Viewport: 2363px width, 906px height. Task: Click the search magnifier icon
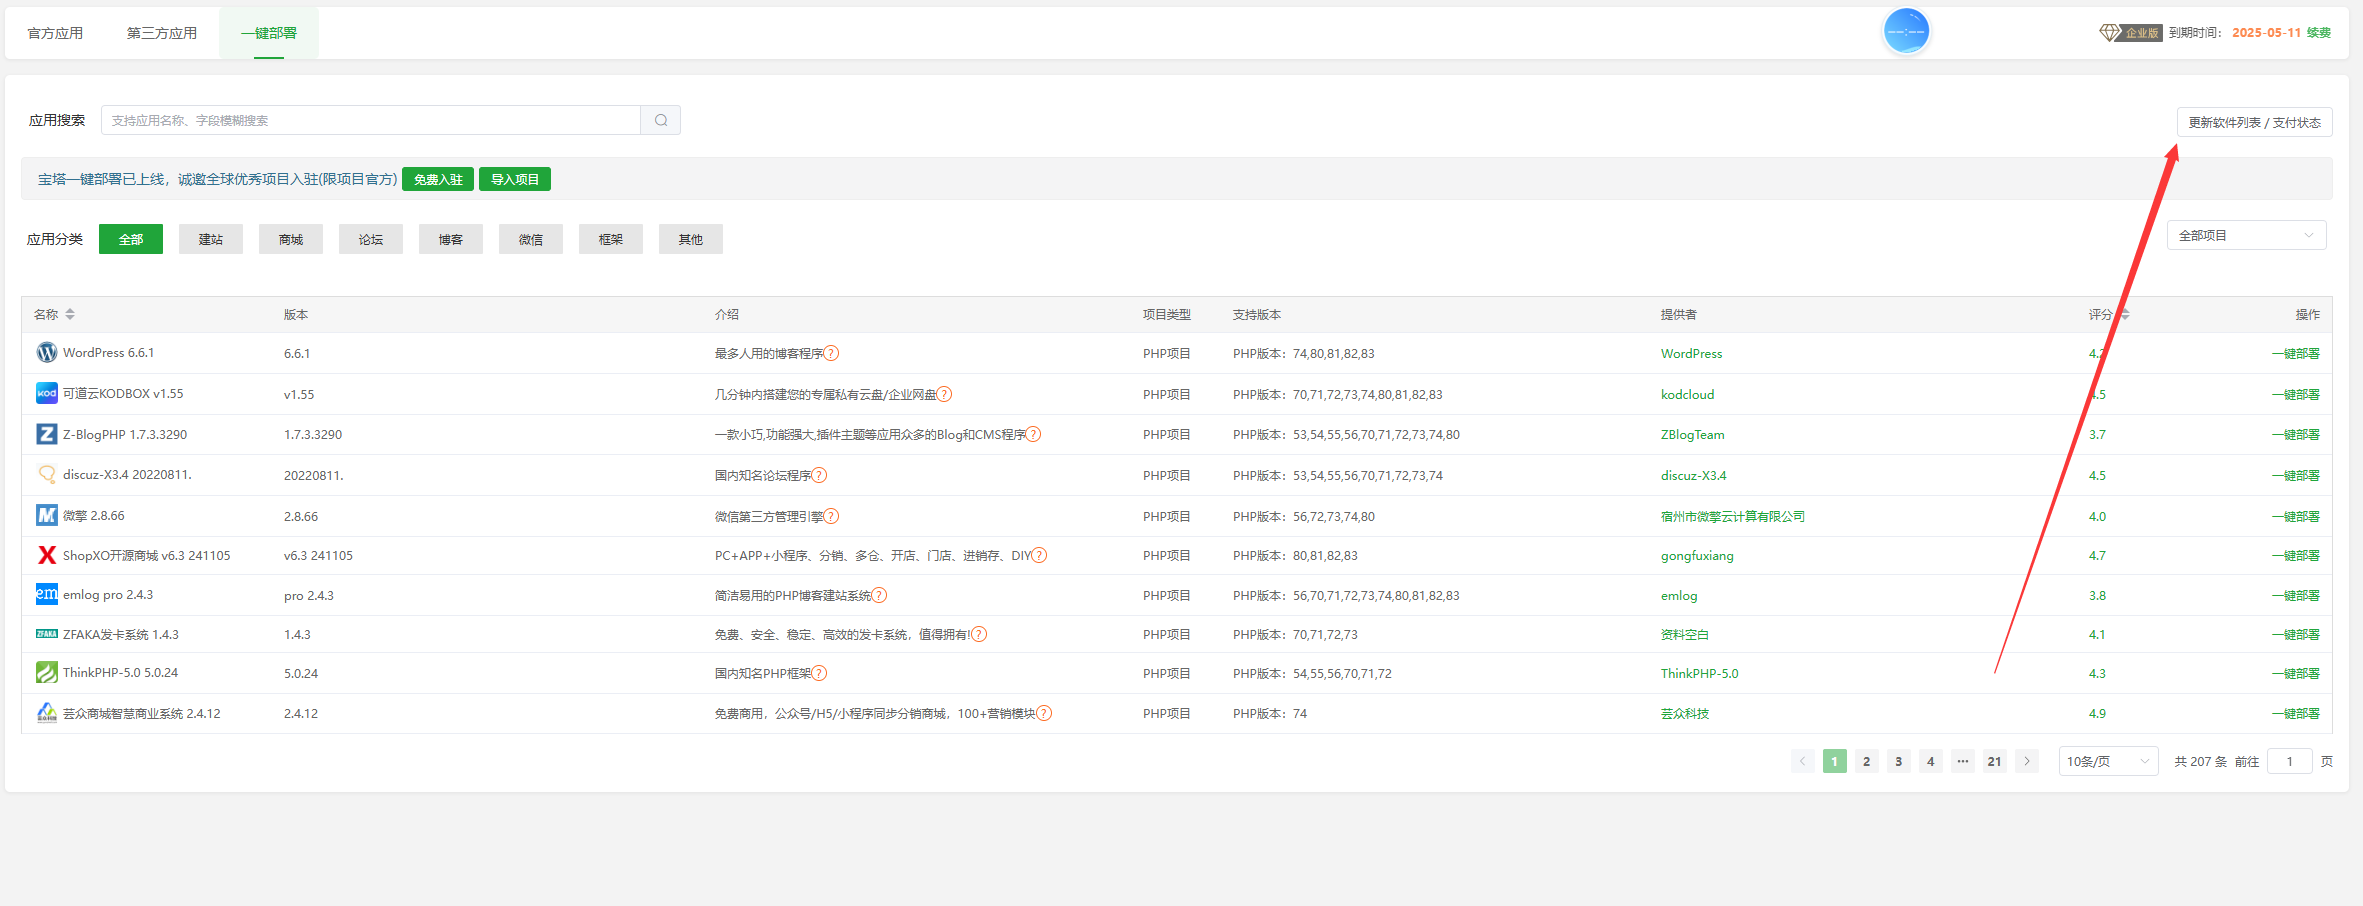coord(661,120)
